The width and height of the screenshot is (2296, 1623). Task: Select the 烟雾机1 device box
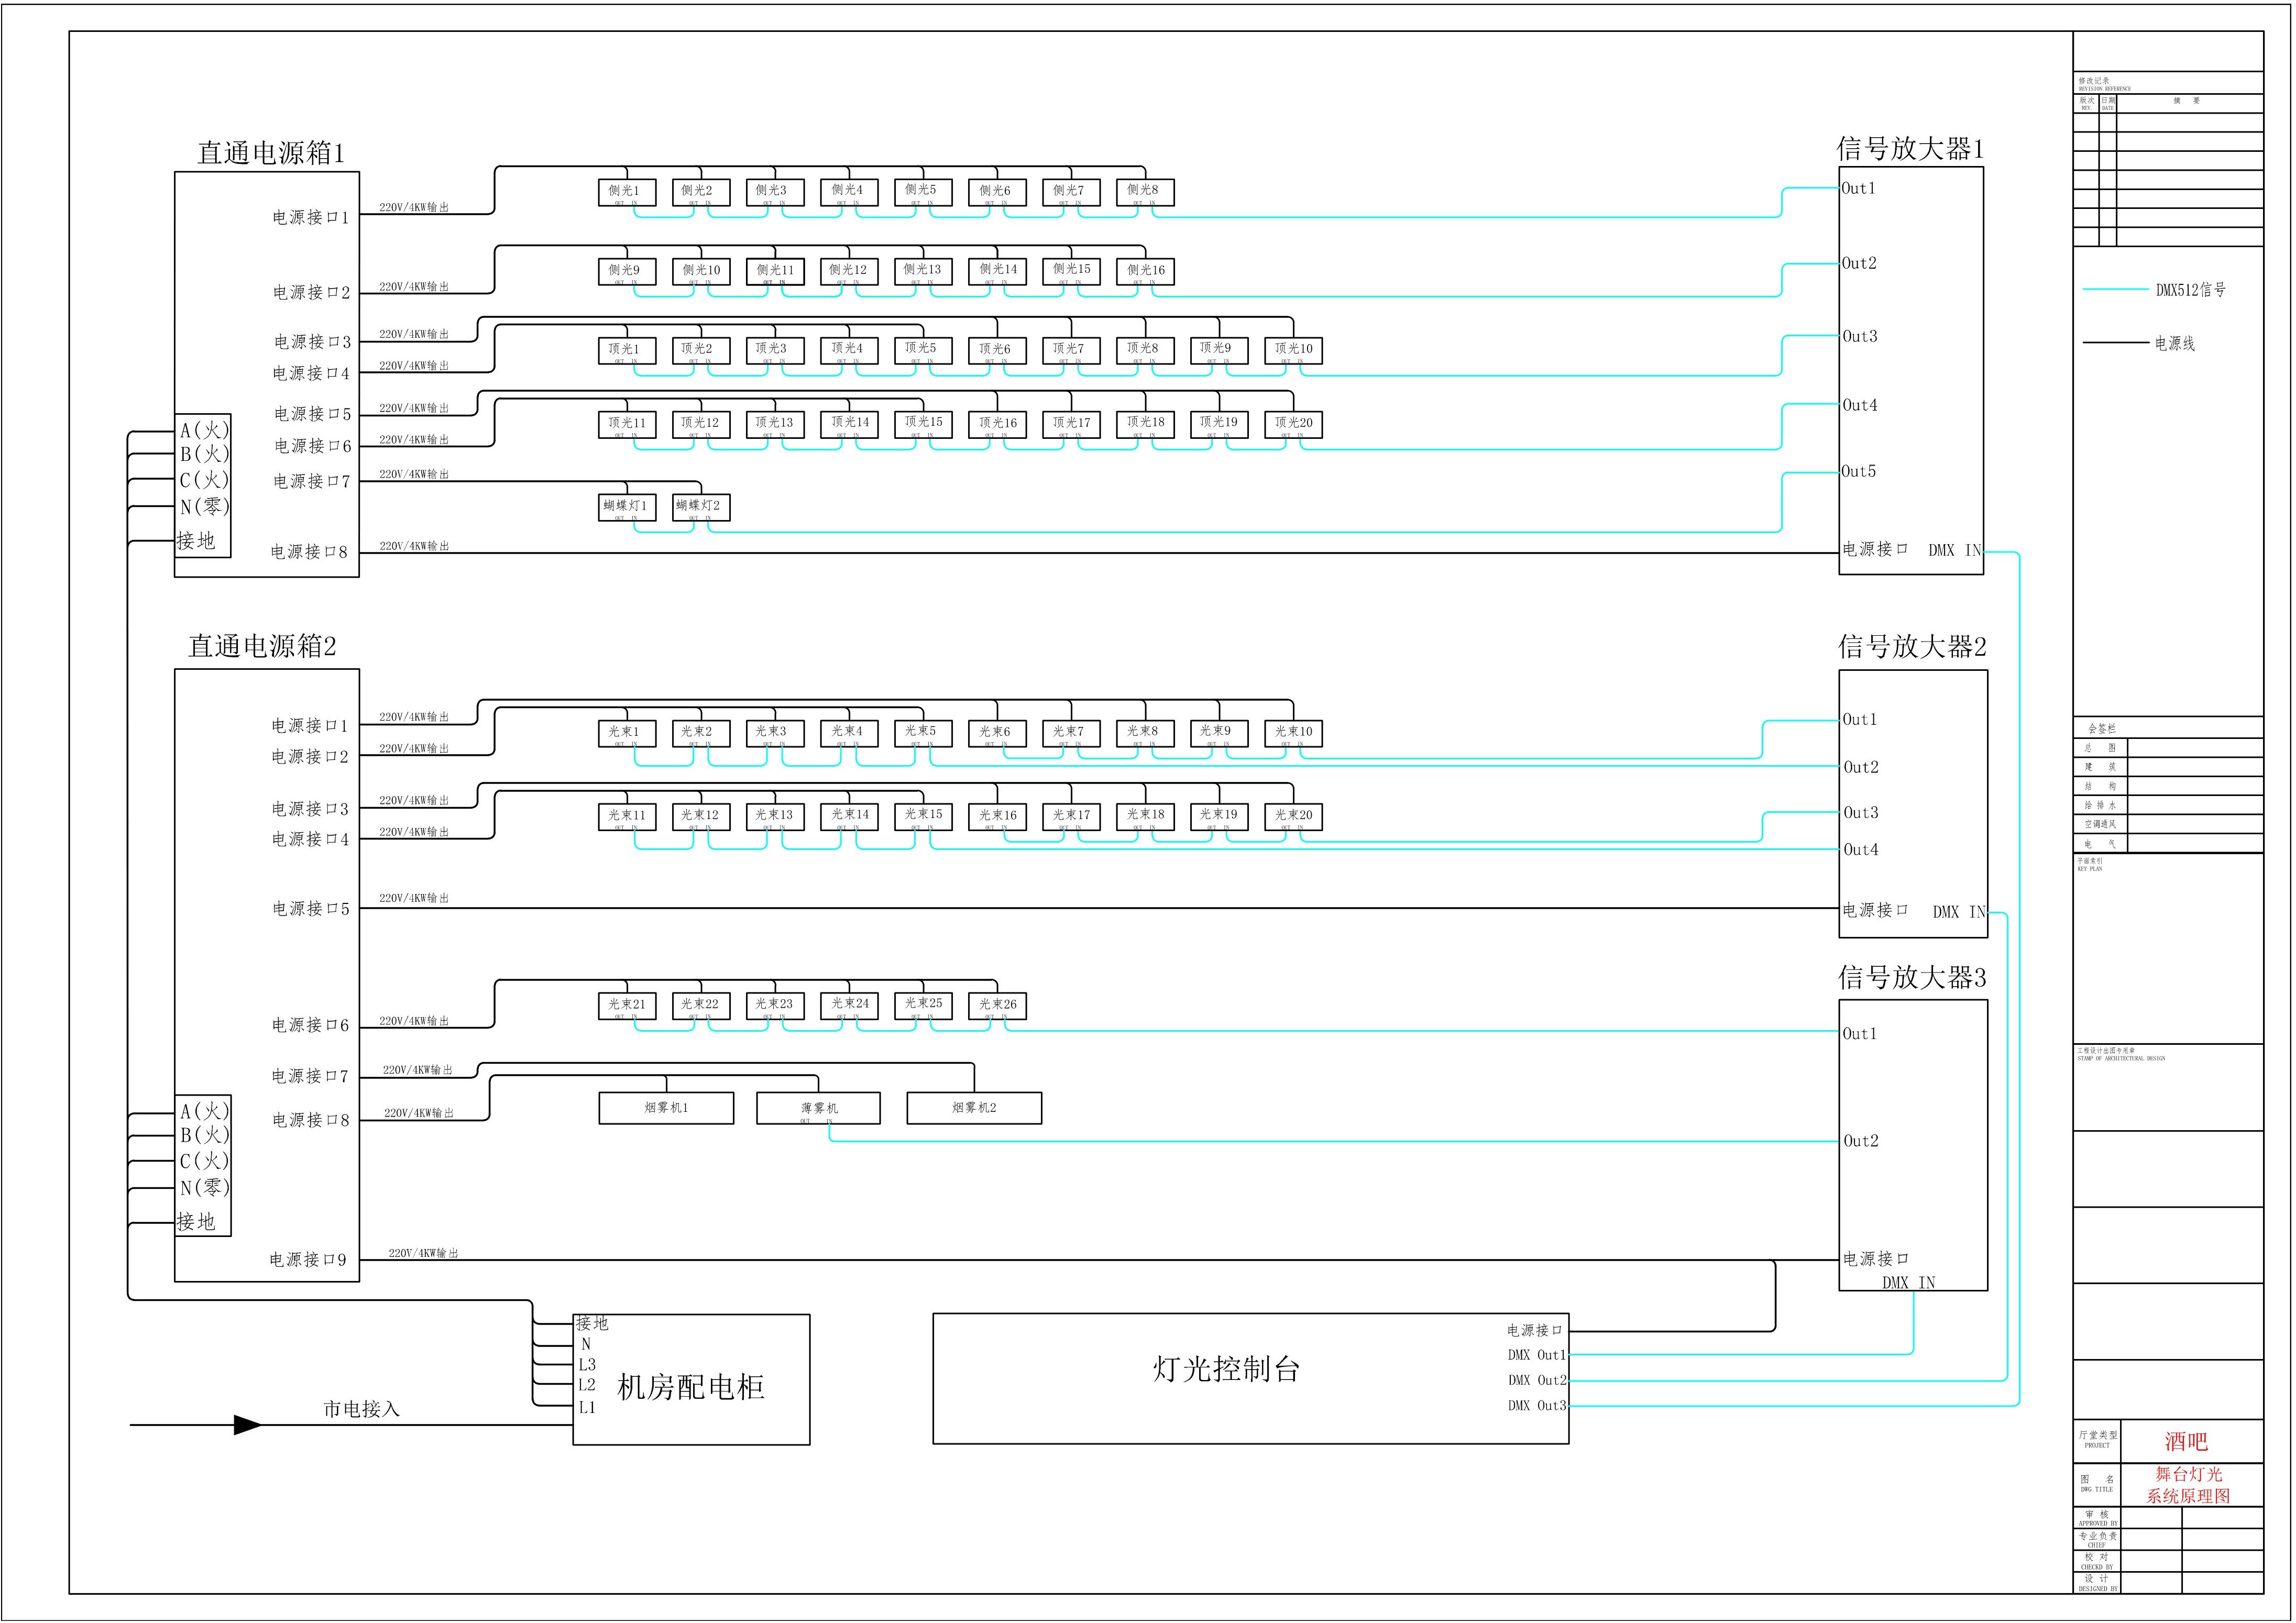click(x=666, y=1108)
